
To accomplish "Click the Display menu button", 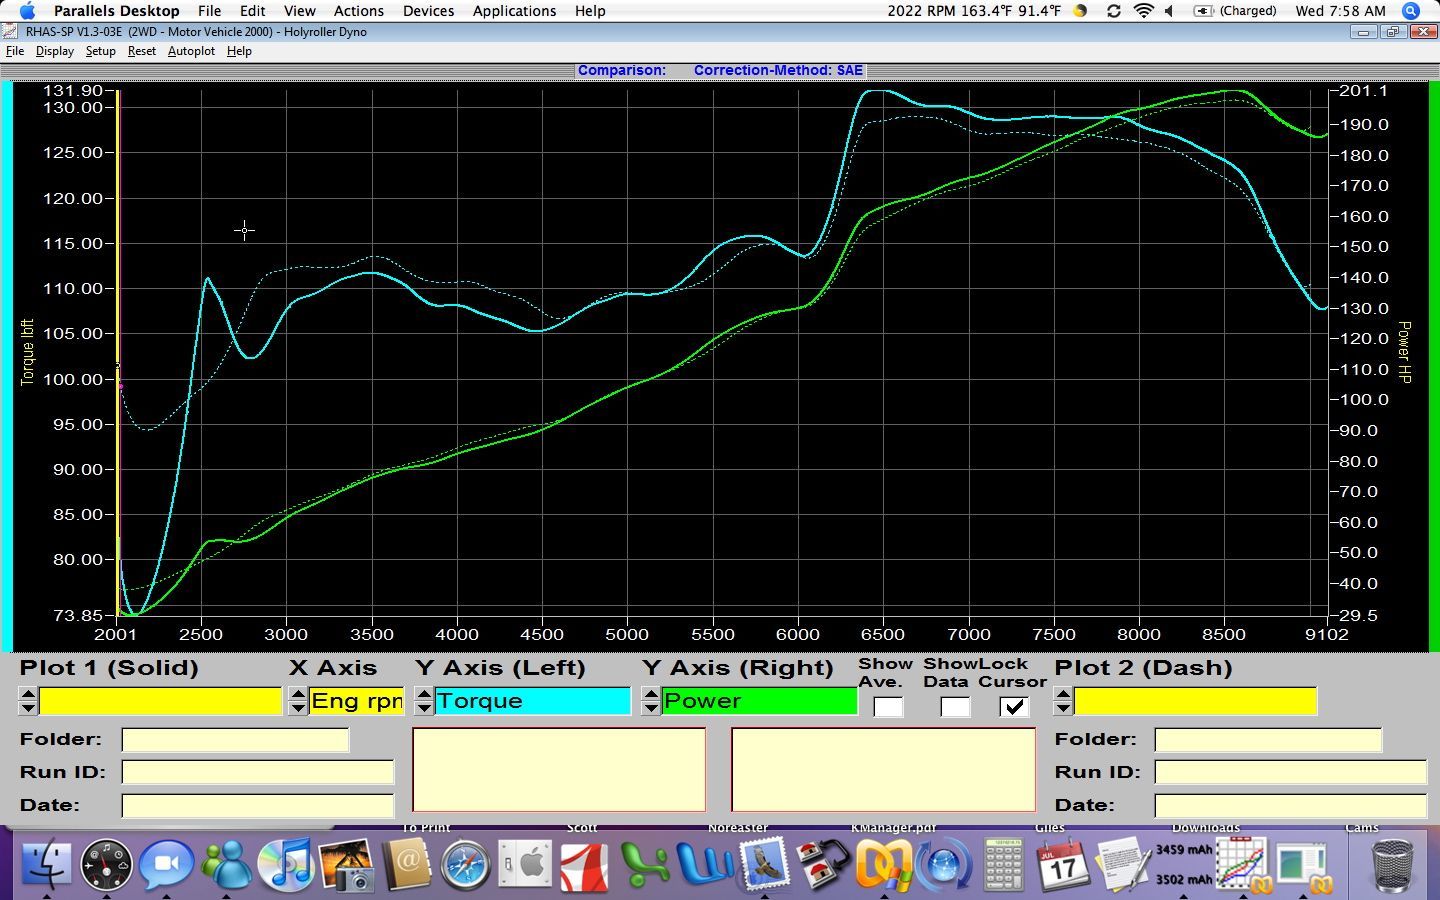I will (55, 51).
